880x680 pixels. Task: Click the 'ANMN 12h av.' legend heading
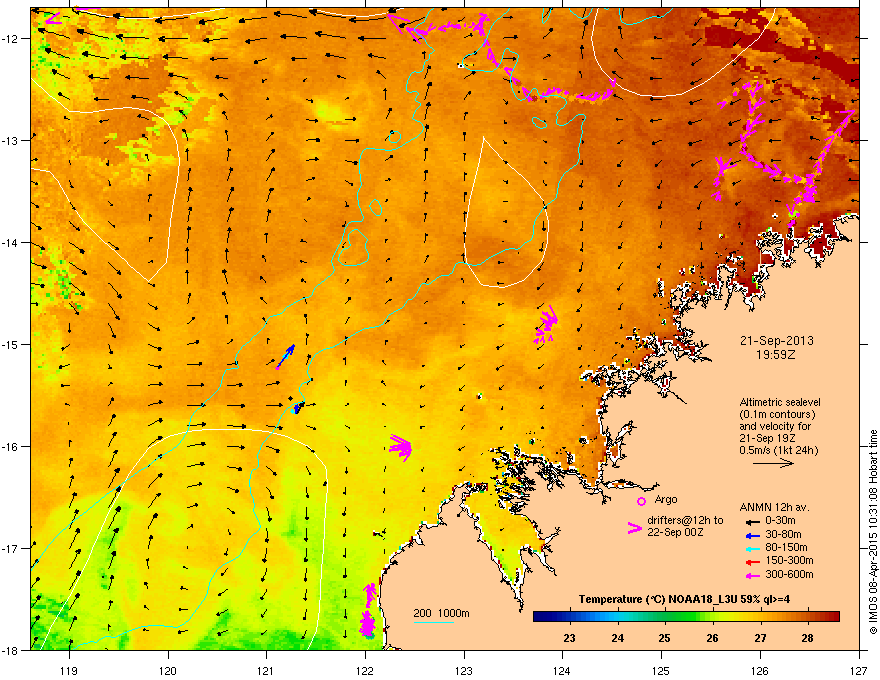(x=774, y=507)
